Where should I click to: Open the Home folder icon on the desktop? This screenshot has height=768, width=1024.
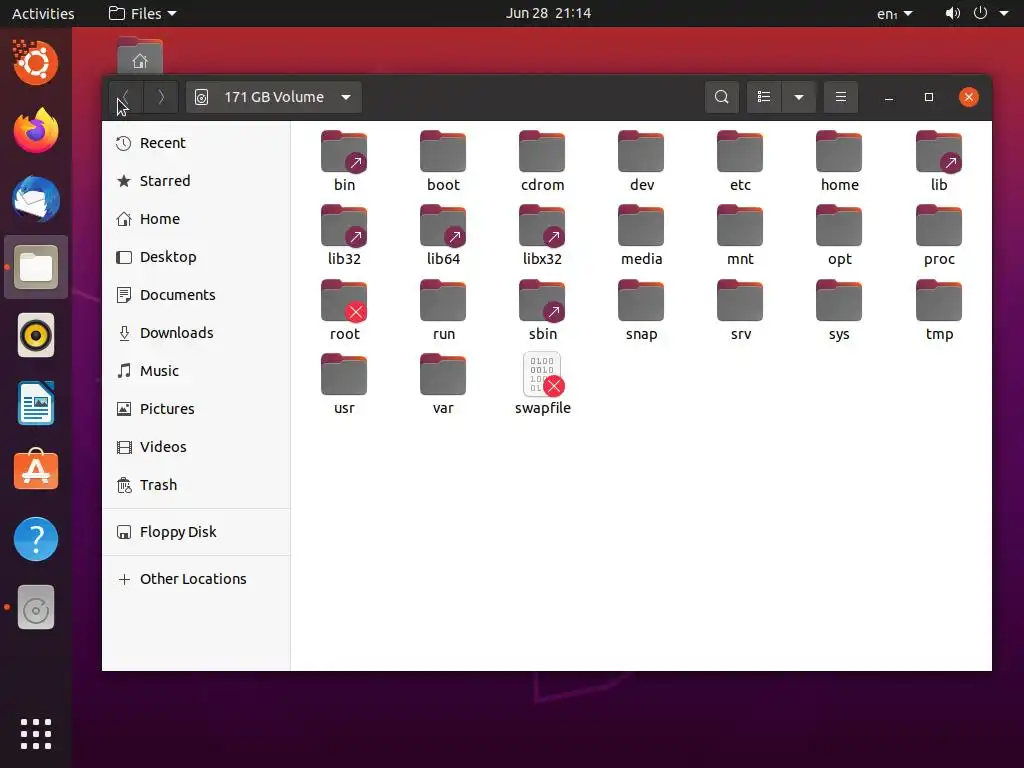tap(140, 55)
